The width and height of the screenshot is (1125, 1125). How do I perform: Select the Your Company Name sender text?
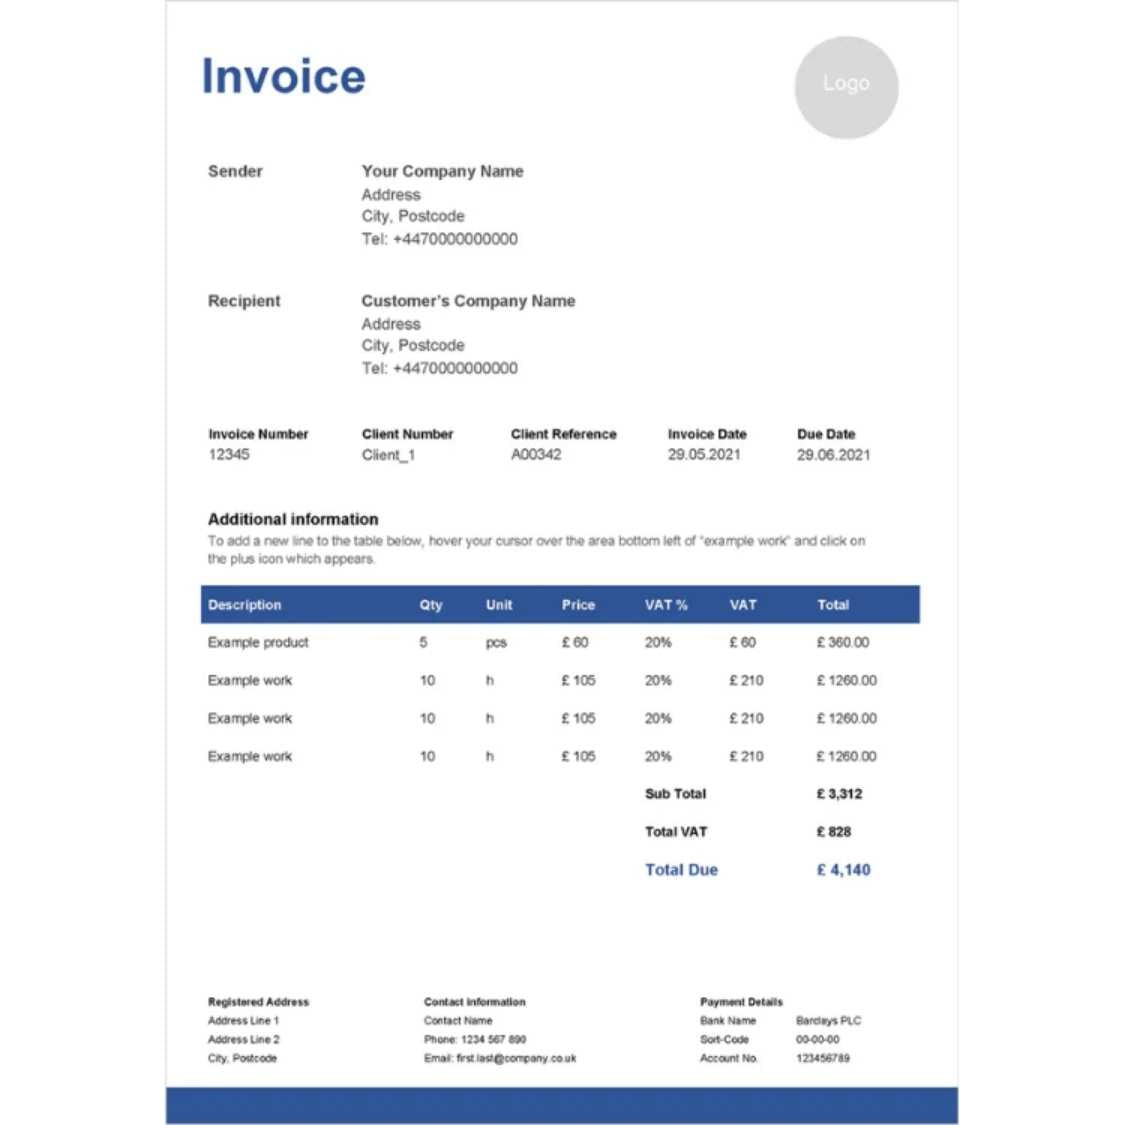click(x=442, y=171)
